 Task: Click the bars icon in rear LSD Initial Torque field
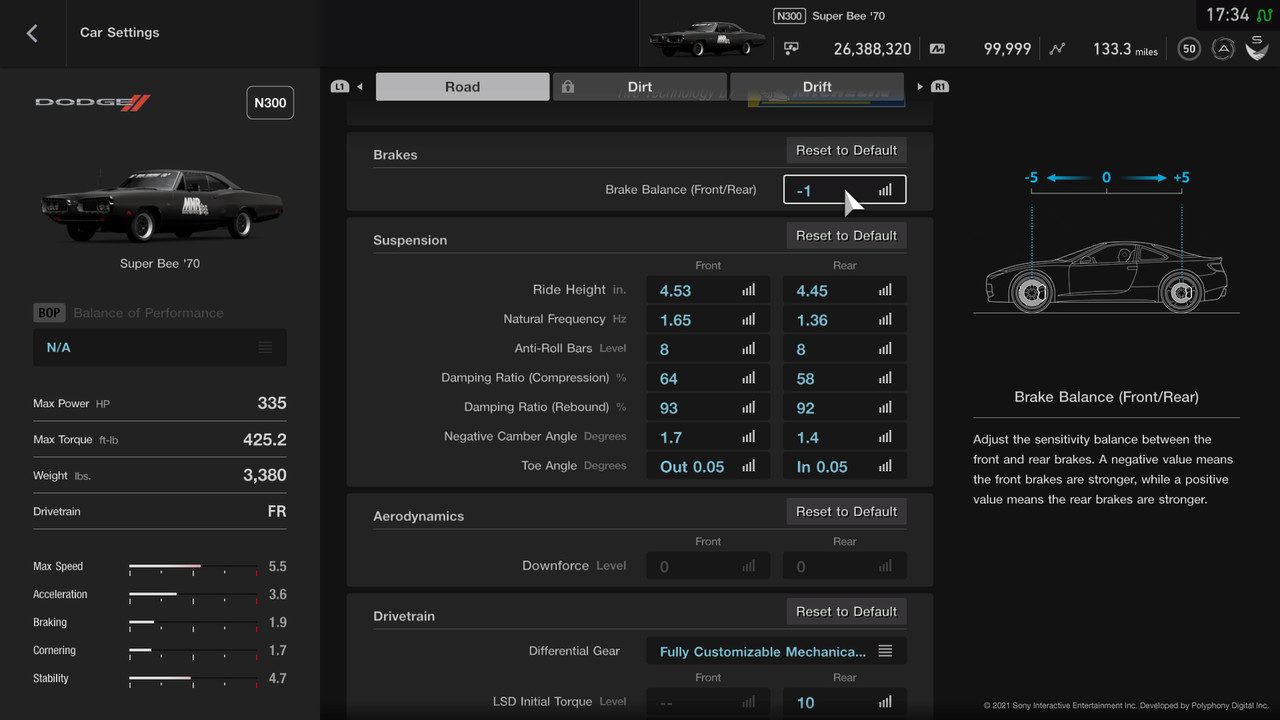885,702
